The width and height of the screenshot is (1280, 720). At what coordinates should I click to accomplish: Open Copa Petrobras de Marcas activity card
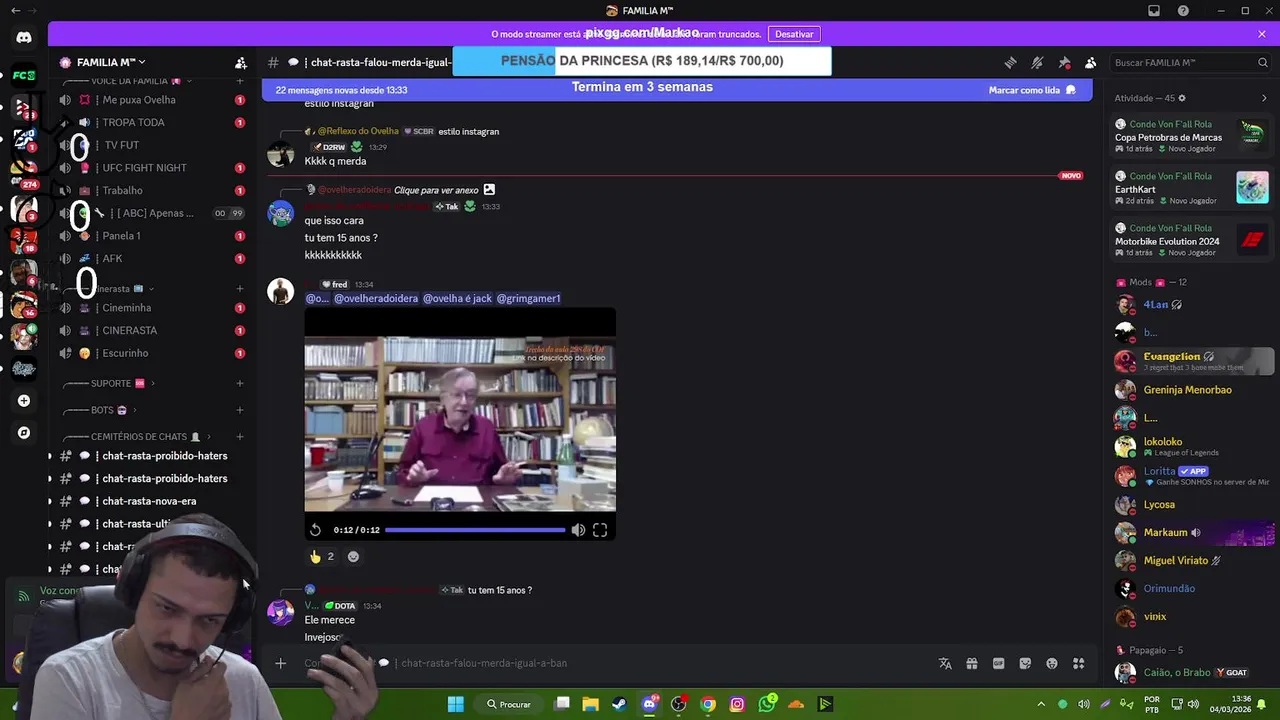click(x=1192, y=136)
